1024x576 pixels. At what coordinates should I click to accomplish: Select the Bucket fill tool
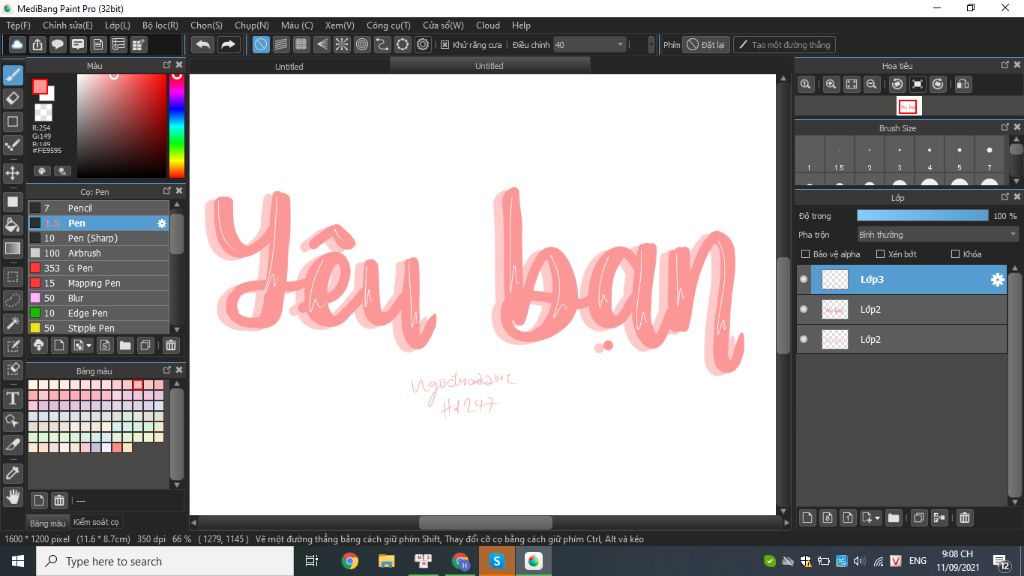click(x=13, y=225)
